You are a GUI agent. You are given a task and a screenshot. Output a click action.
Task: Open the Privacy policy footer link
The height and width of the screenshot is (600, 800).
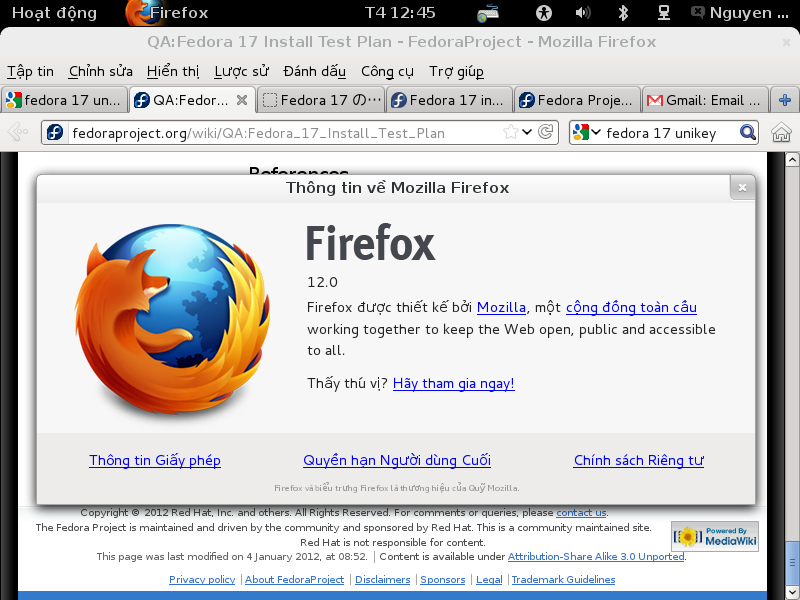point(202,580)
